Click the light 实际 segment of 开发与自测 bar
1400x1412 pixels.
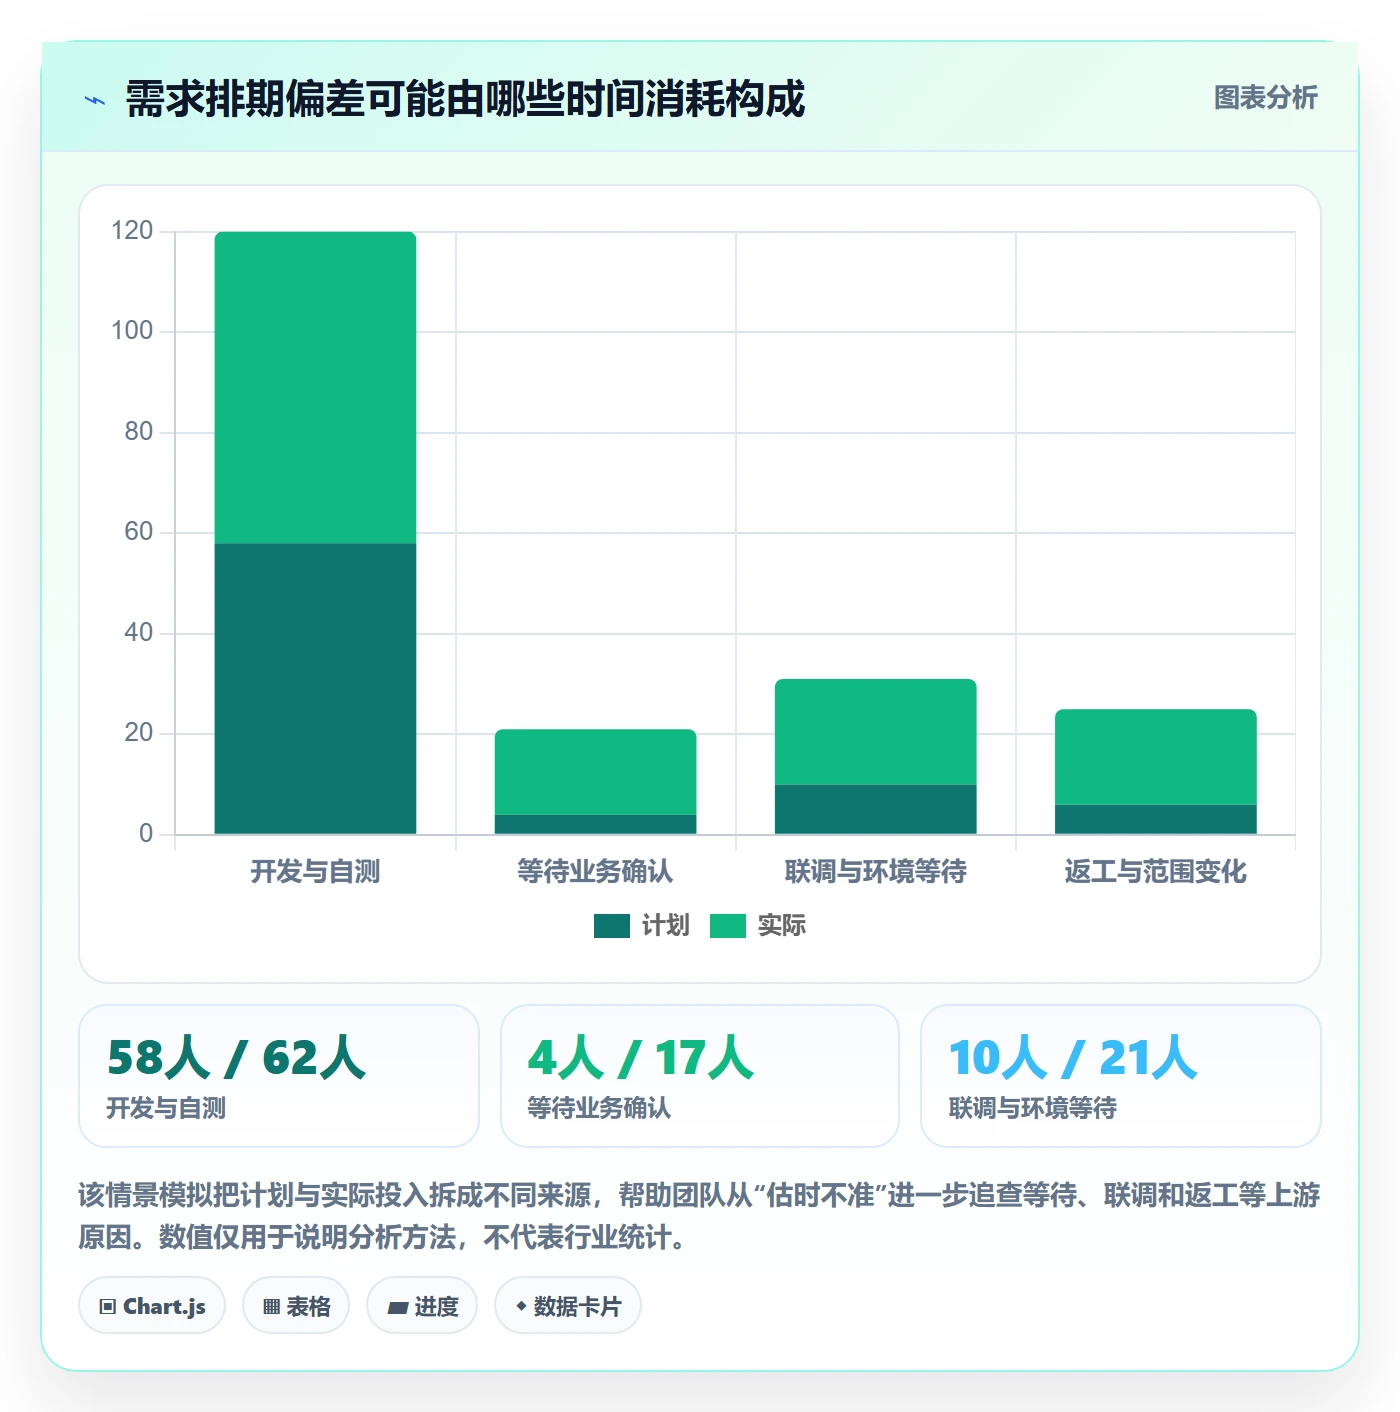pyautogui.click(x=315, y=388)
